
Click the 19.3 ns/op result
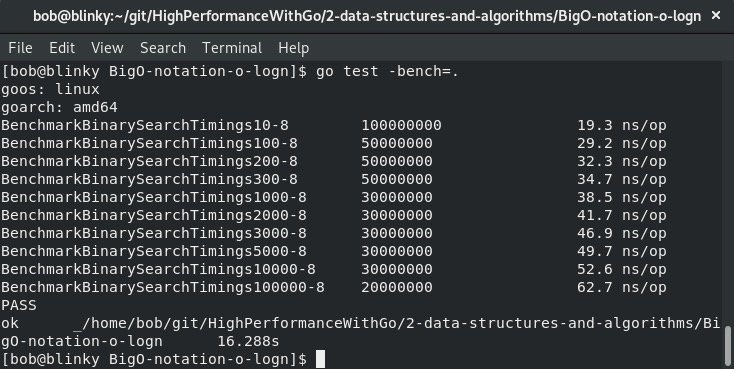tap(622, 125)
